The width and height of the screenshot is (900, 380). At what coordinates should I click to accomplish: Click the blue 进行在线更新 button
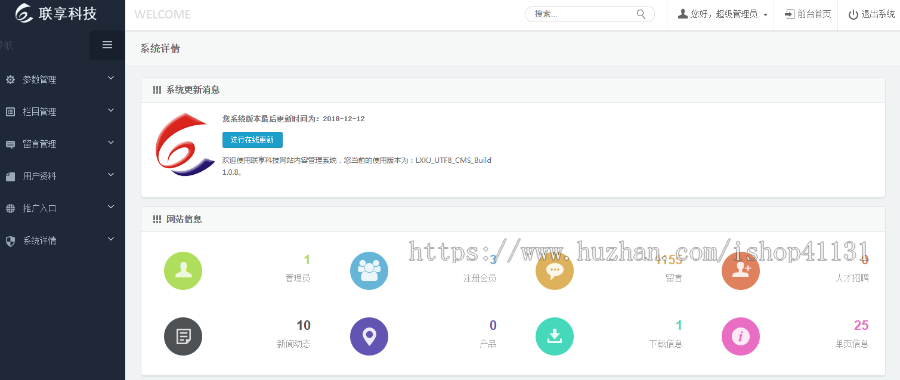pyautogui.click(x=253, y=140)
